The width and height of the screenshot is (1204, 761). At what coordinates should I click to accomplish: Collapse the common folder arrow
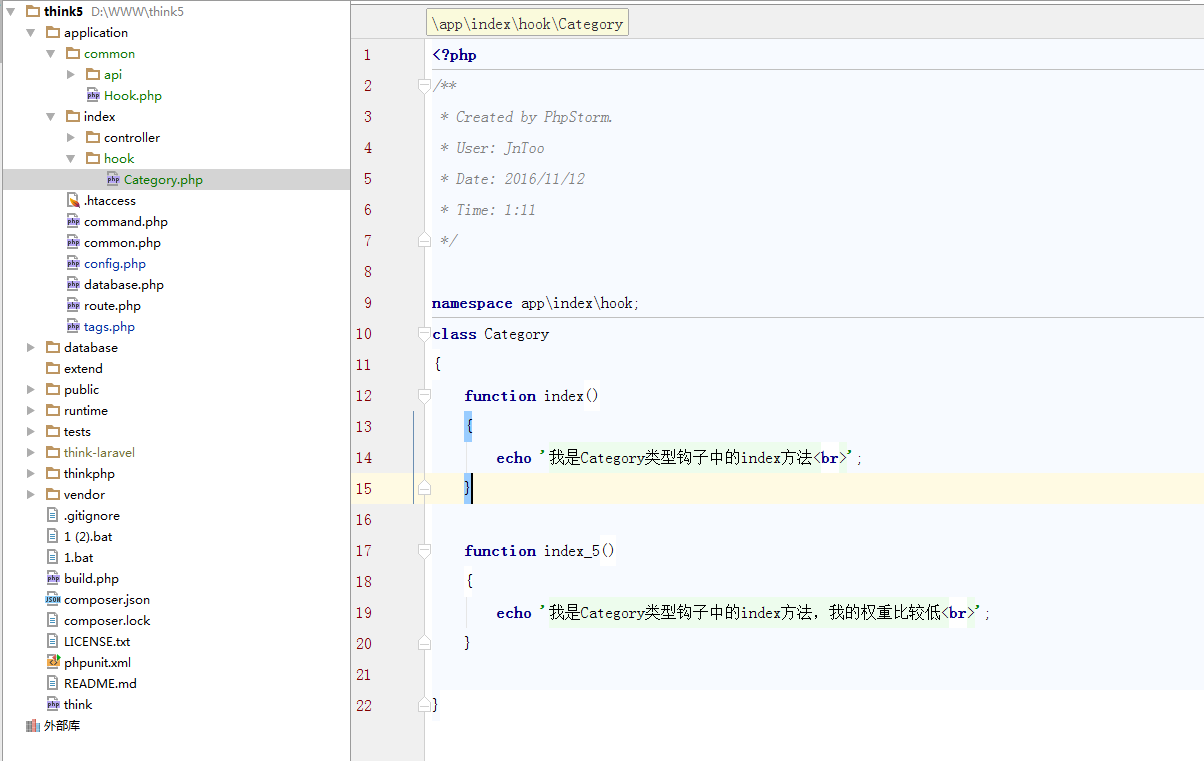pyautogui.click(x=51, y=53)
